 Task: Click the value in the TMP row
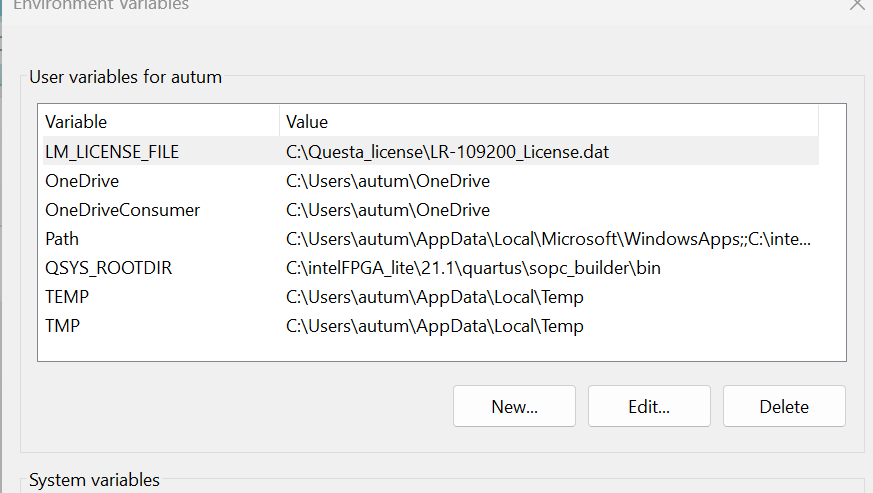(x=434, y=326)
